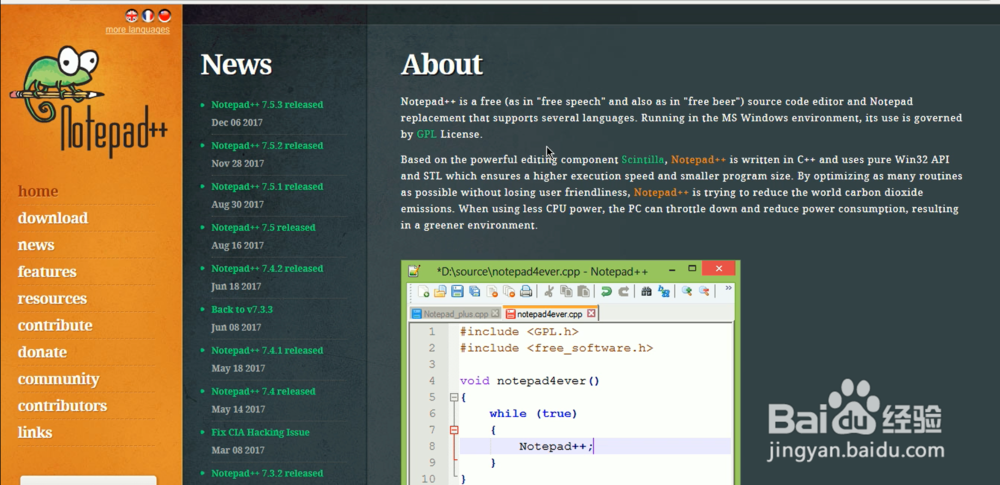Follow the GPL license link
Image resolution: width=1000 pixels, height=485 pixels.
pos(426,134)
